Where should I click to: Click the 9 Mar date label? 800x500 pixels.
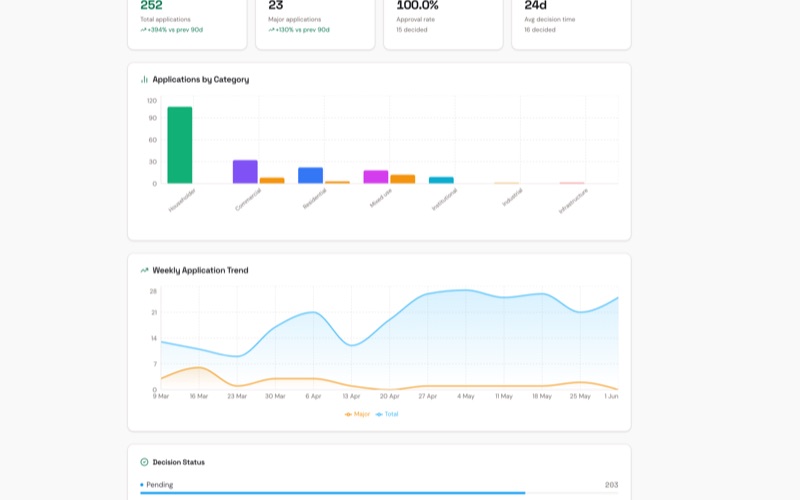tap(161, 396)
